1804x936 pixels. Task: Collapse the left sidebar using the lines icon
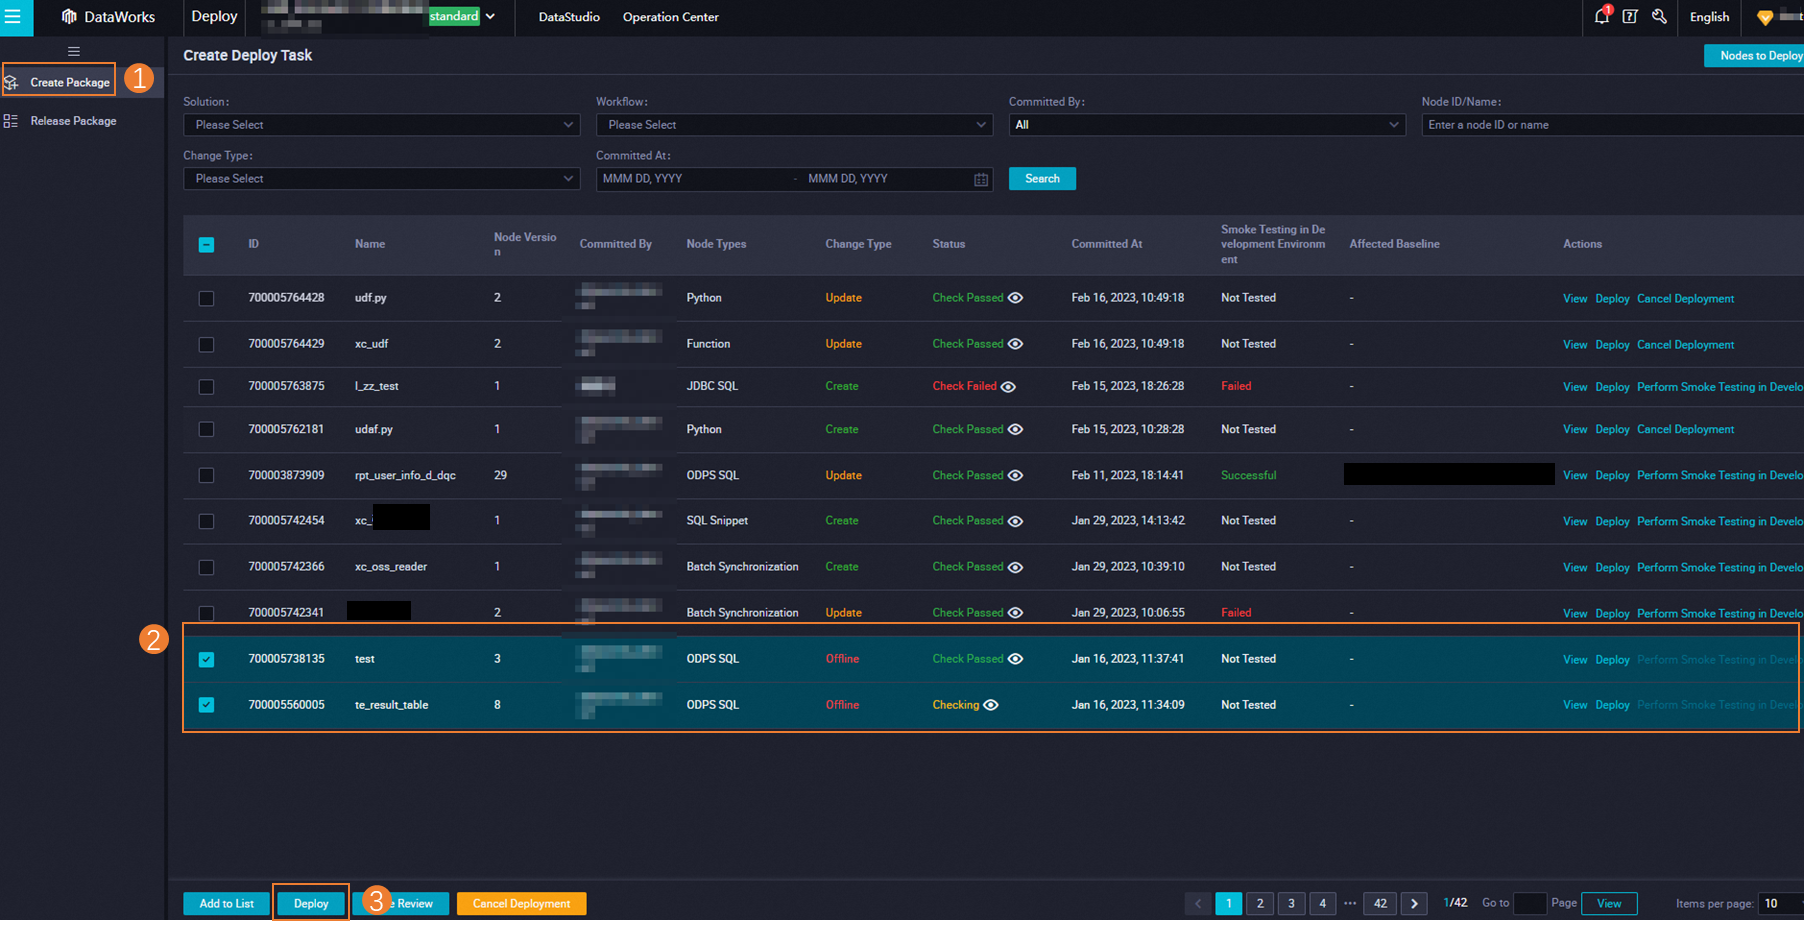74,51
